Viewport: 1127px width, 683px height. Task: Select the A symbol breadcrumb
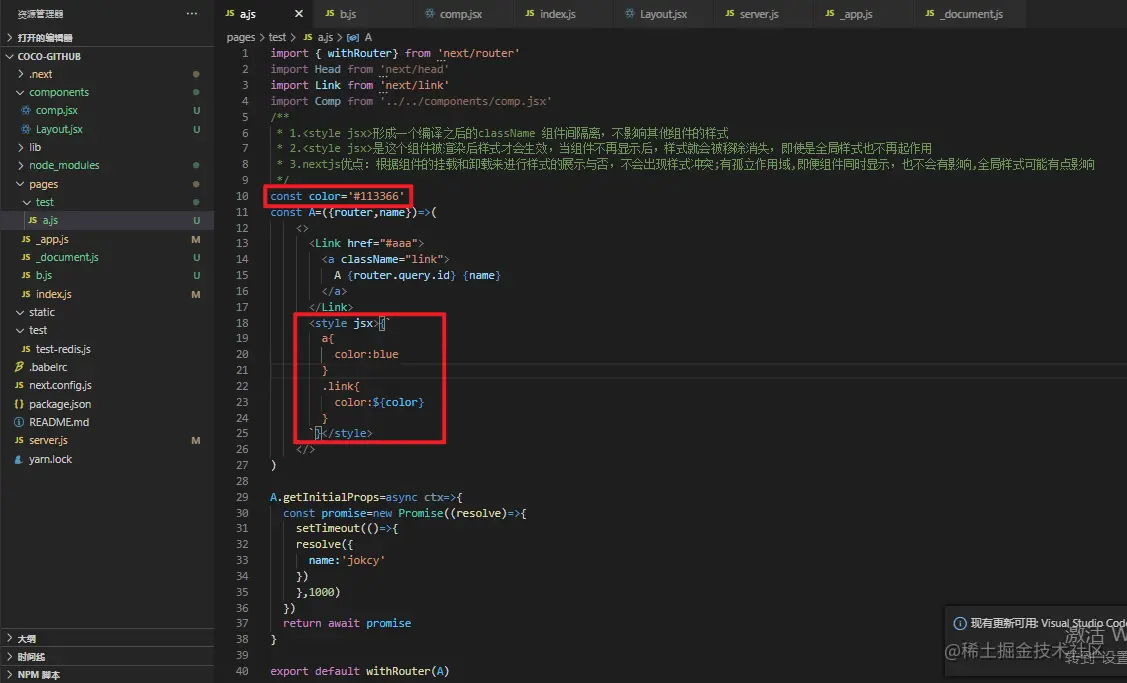tap(368, 37)
